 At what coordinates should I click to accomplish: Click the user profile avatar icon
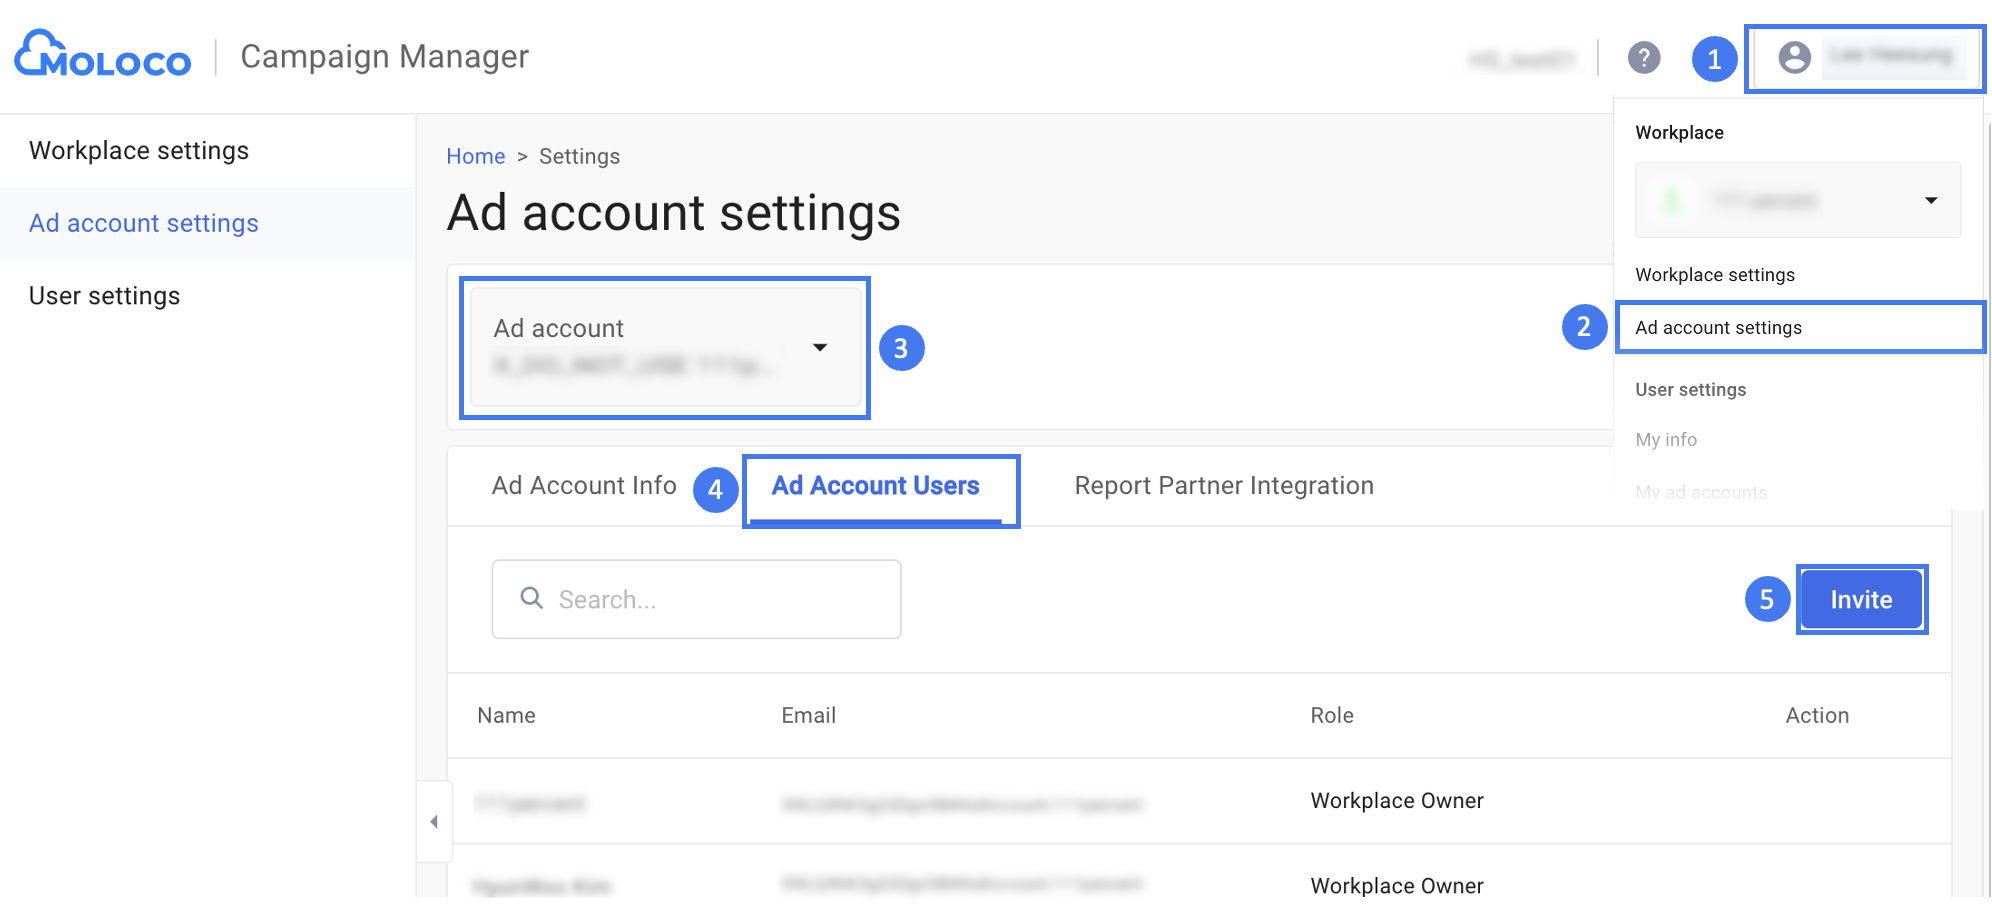1794,58
